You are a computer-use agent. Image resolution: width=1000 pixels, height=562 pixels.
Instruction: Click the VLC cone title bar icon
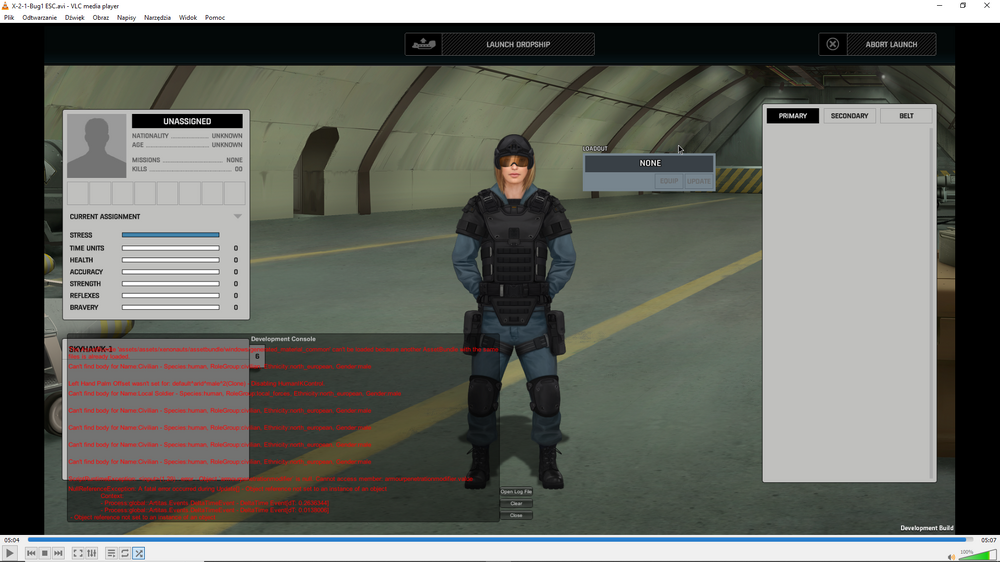[6, 6]
